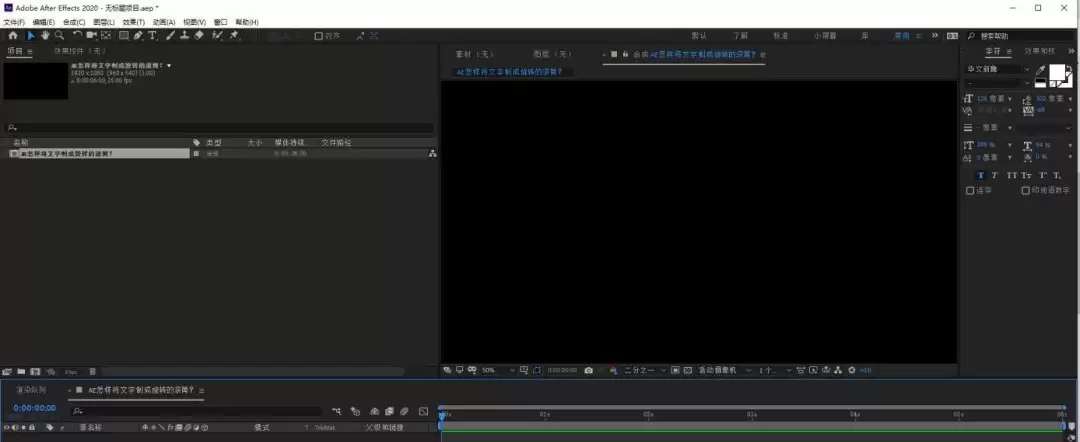Toggle faux bold text button
This screenshot has height=442, width=1080.
(x=981, y=175)
